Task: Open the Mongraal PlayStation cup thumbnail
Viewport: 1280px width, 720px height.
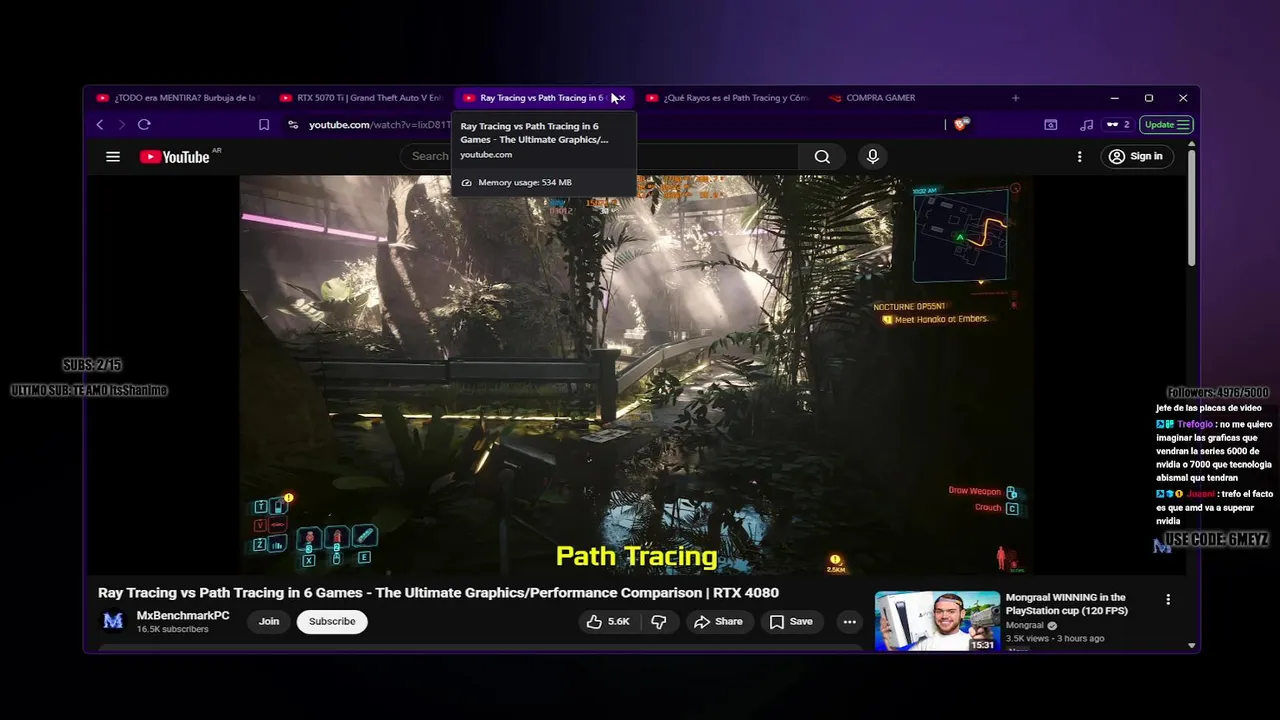Action: pyautogui.click(x=937, y=621)
